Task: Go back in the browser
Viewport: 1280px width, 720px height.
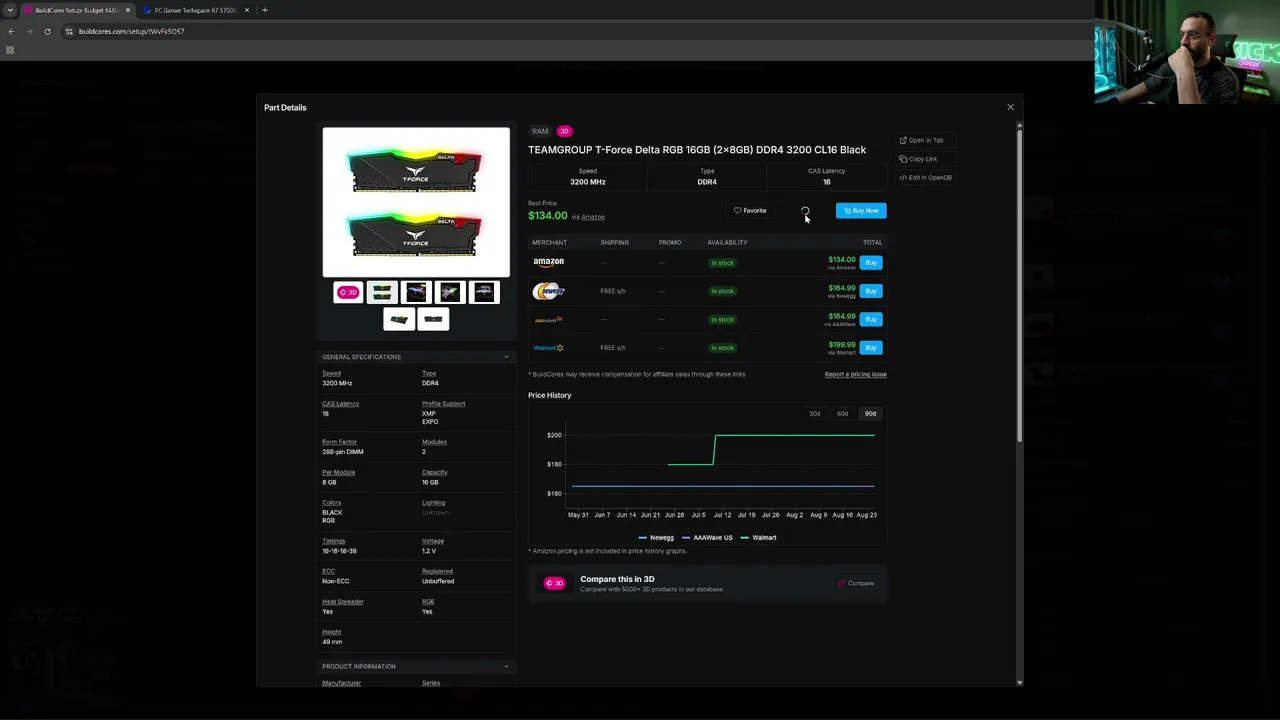Action: pos(11,31)
